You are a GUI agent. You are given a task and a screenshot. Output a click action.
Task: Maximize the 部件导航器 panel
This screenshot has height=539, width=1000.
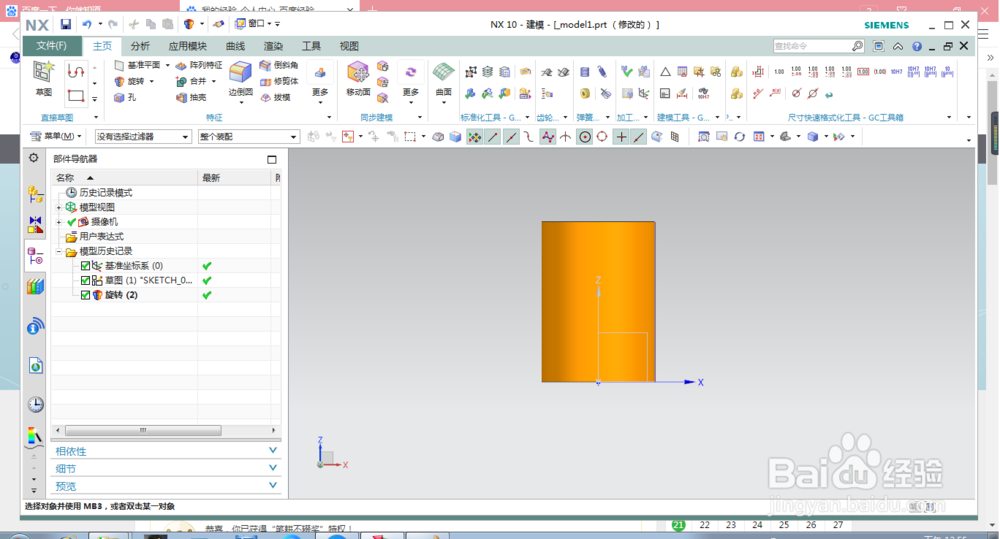click(x=272, y=159)
